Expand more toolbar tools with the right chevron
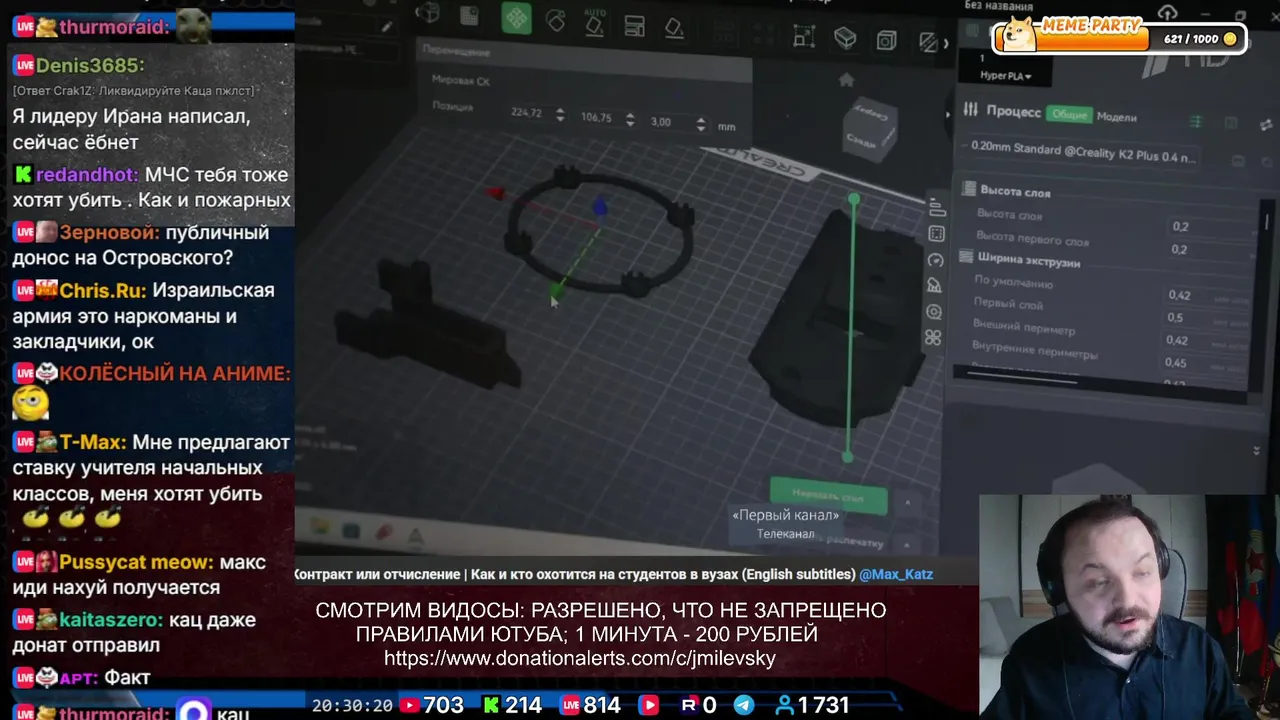Viewport: 1280px width, 720px height. (946, 43)
